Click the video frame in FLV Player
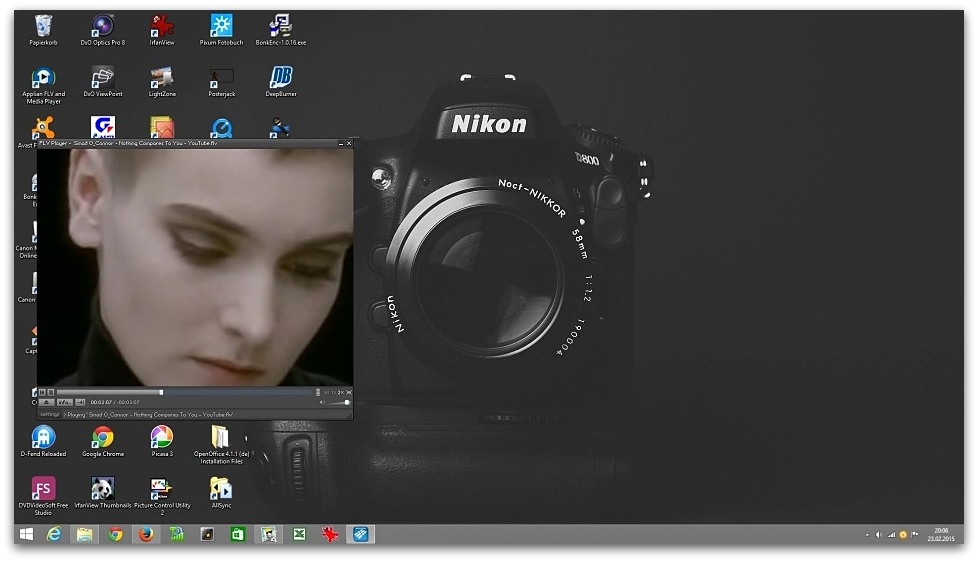Image resolution: width=978 pixels, height=562 pixels. tap(195, 267)
